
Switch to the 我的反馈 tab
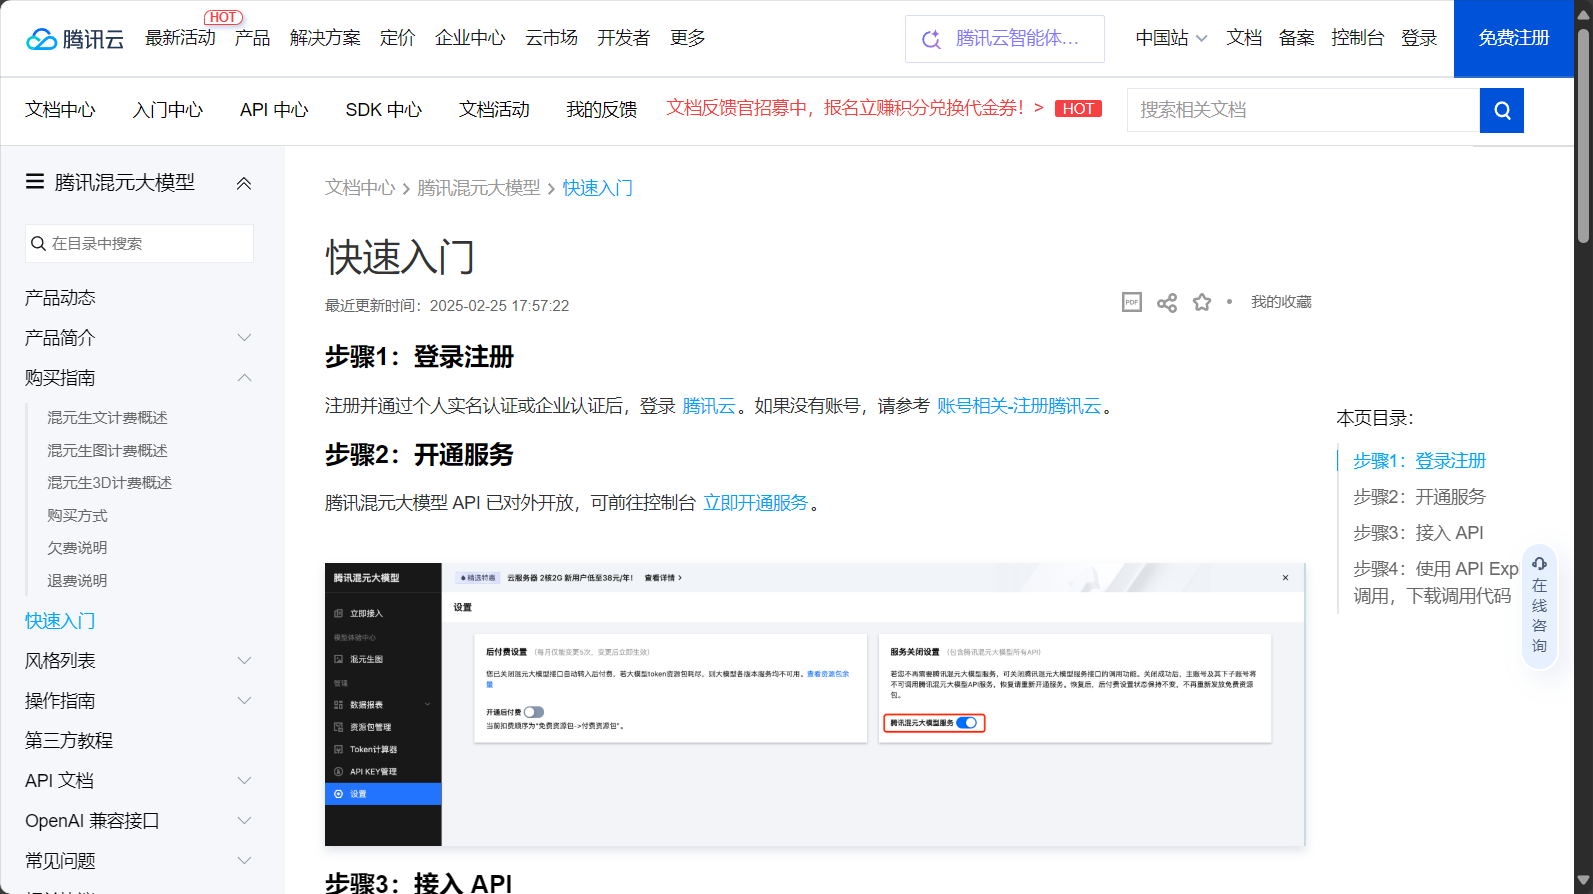click(x=601, y=110)
